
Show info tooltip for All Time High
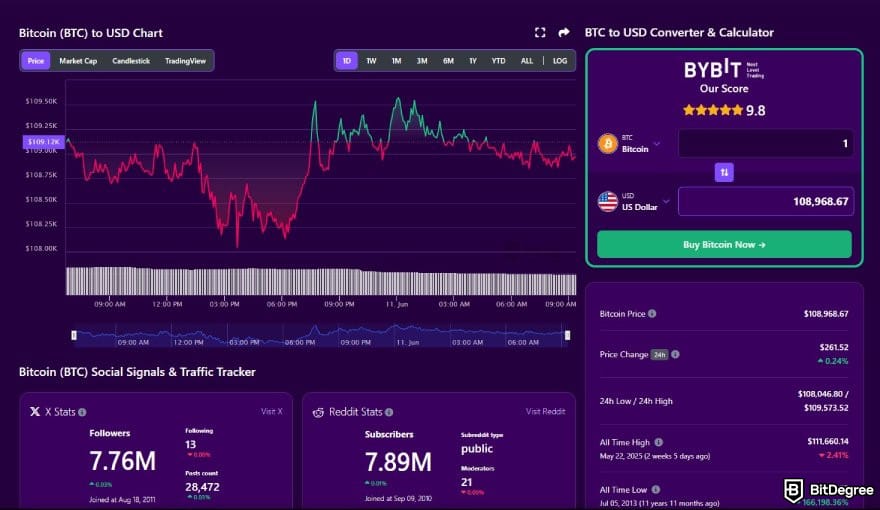[658, 442]
